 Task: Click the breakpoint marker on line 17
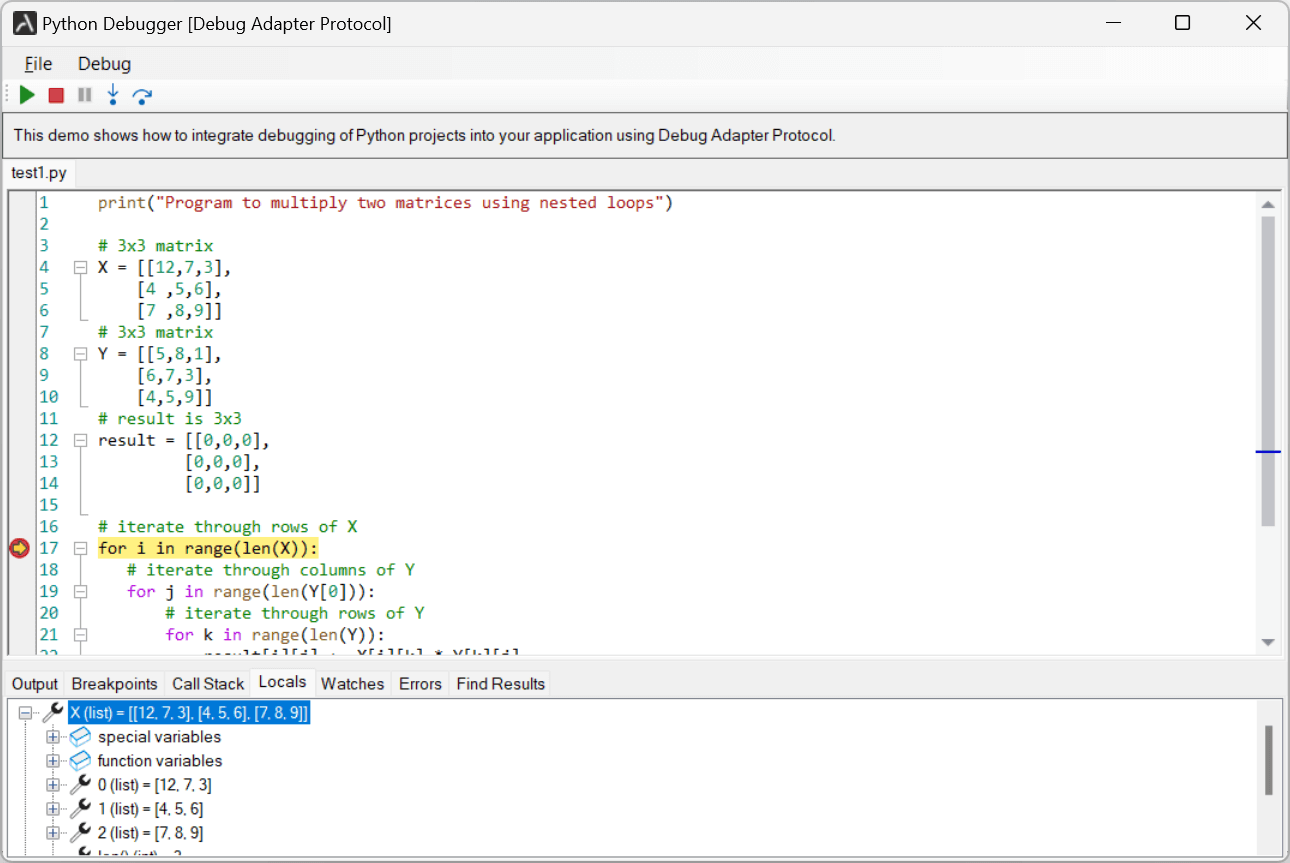pos(19,548)
